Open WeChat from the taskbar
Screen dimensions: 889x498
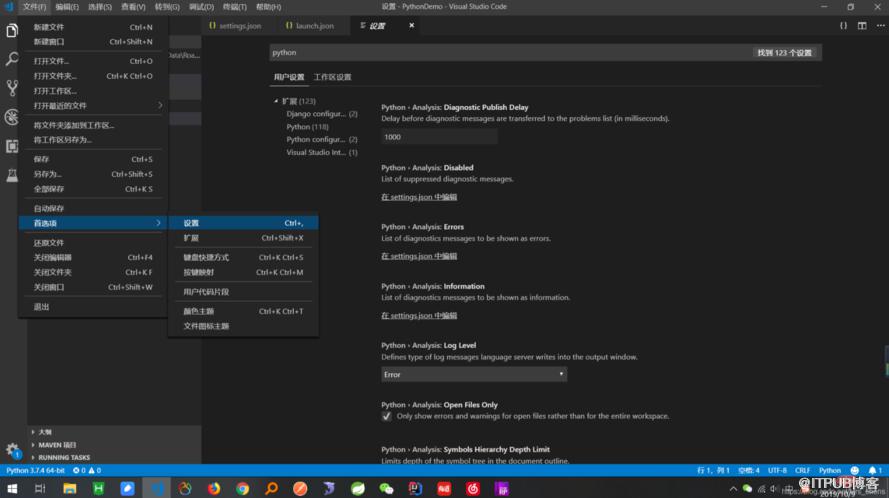[x=386, y=488]
